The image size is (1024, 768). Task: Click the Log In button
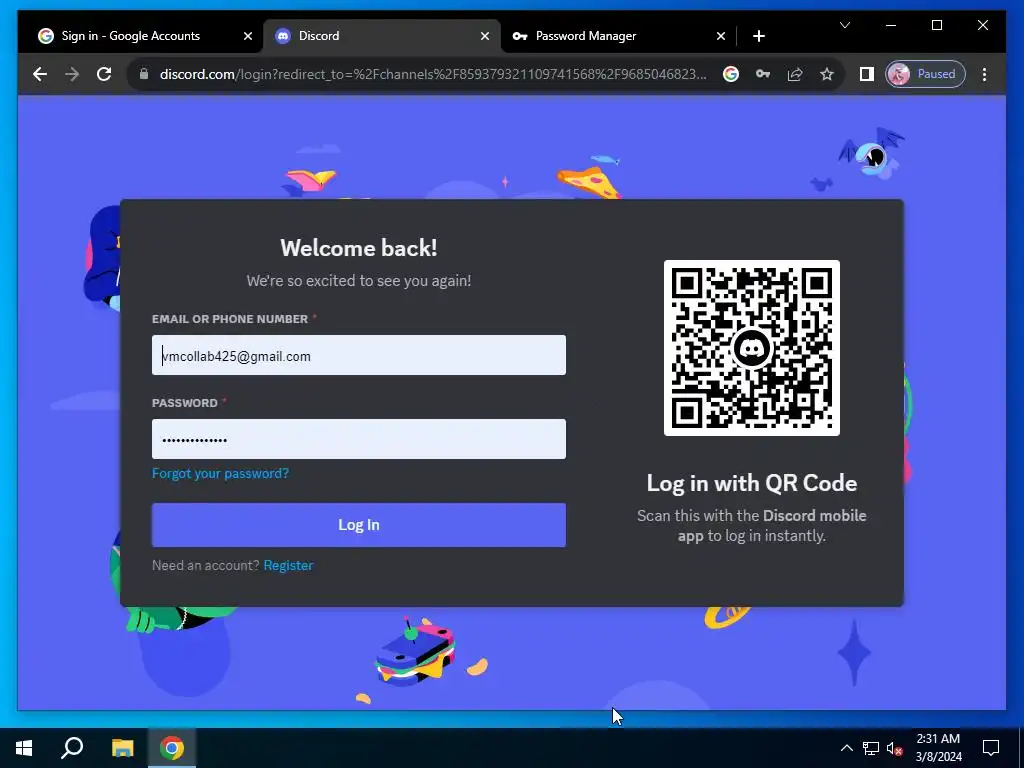coord(359,525)
